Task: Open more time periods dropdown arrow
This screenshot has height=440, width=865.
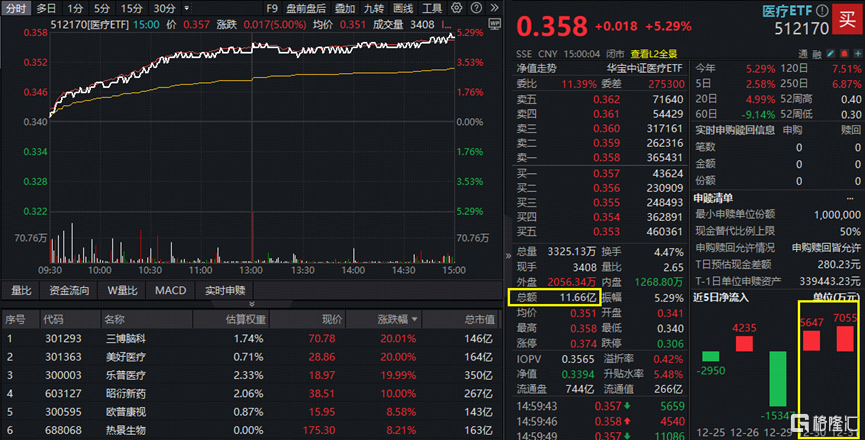Action: coord(186,8)
